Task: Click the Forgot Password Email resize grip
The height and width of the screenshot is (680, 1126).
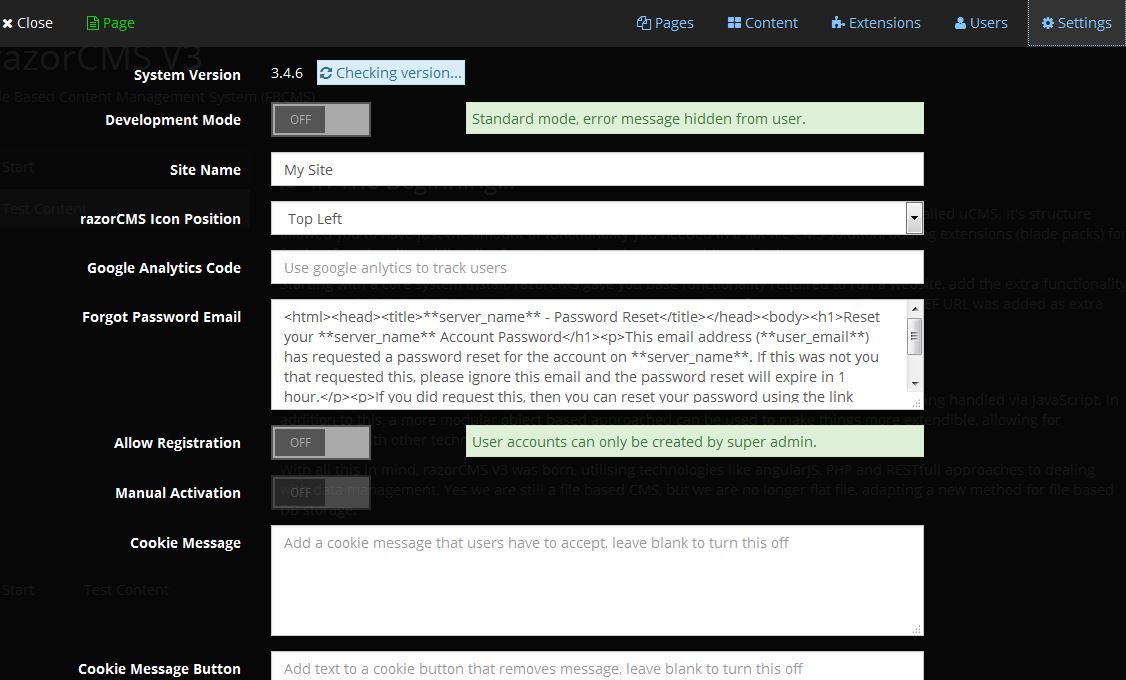Action: [x=916, y=404]
